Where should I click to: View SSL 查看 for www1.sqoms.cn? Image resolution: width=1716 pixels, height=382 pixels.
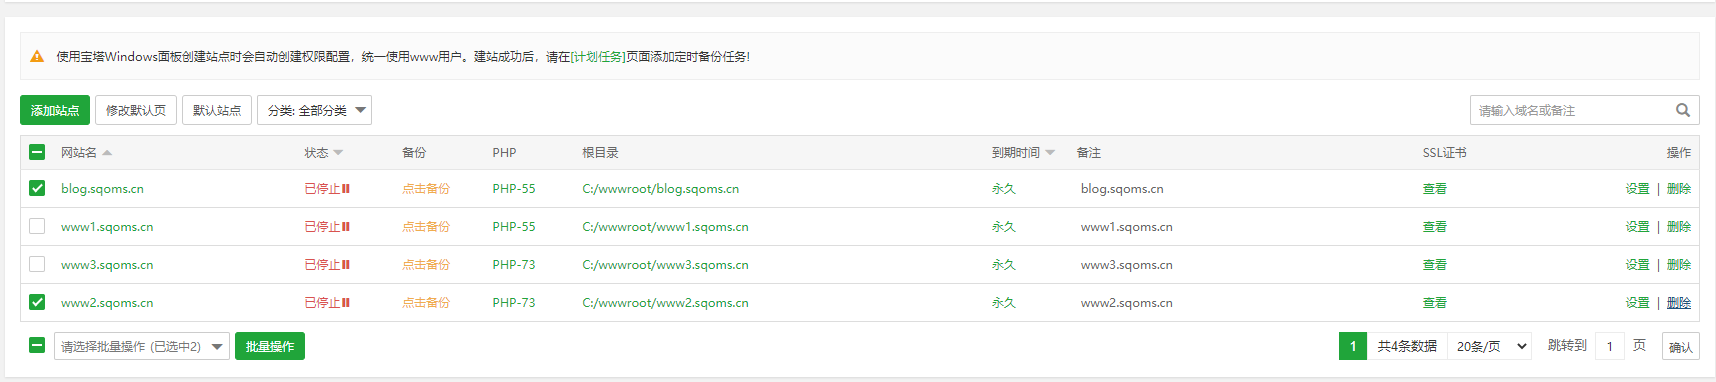coord(1435,227)
